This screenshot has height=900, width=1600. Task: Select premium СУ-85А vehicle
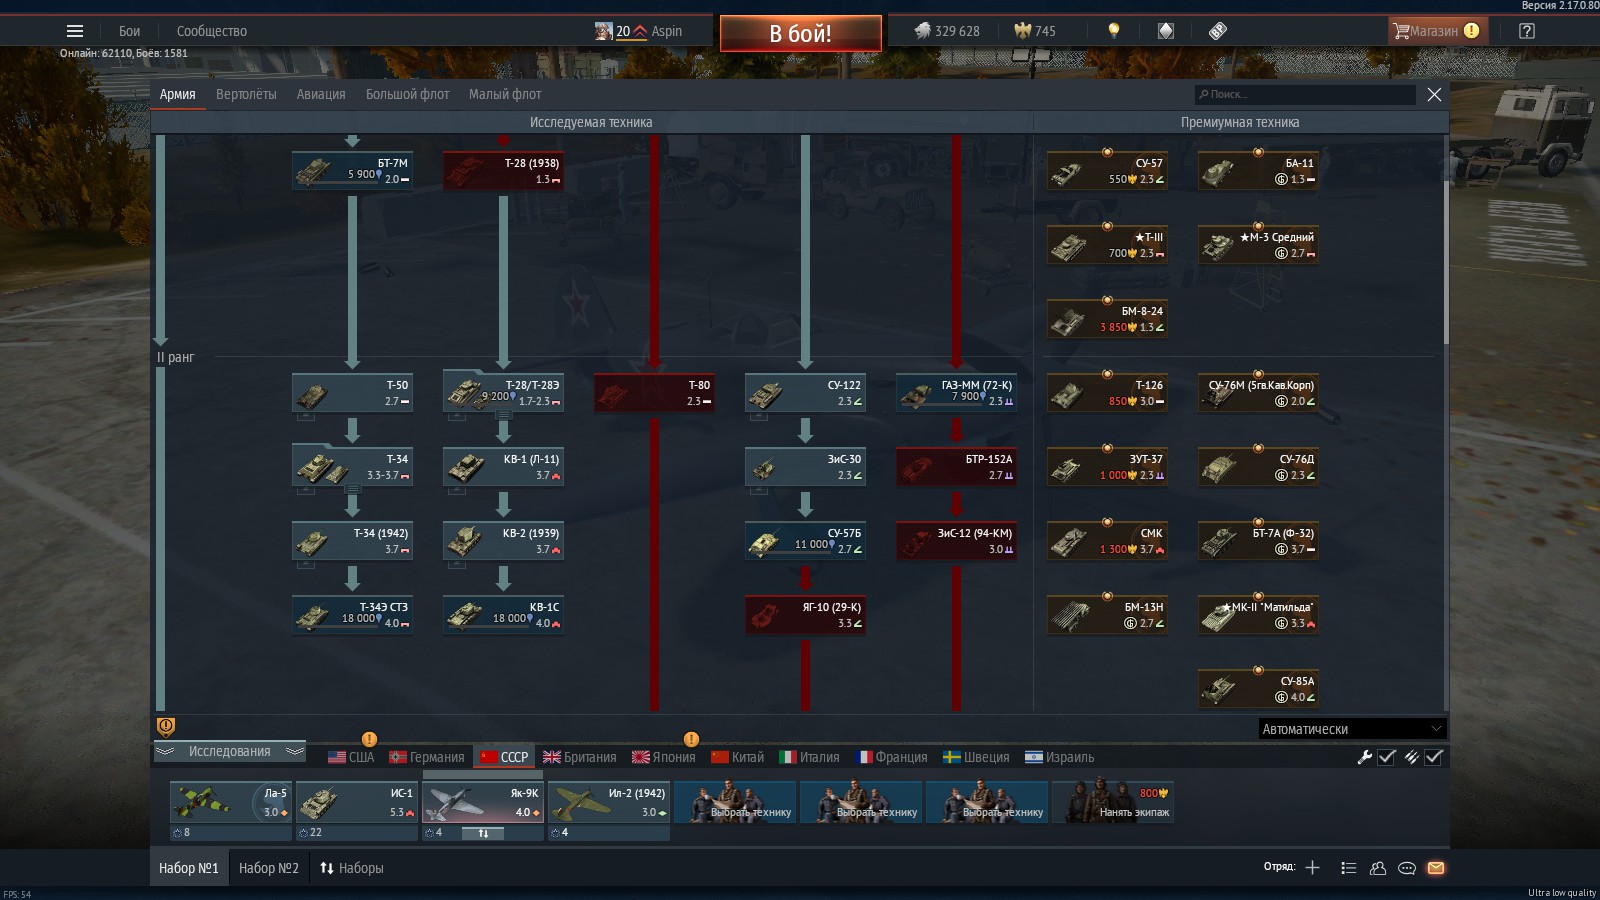pos(1258,688)
